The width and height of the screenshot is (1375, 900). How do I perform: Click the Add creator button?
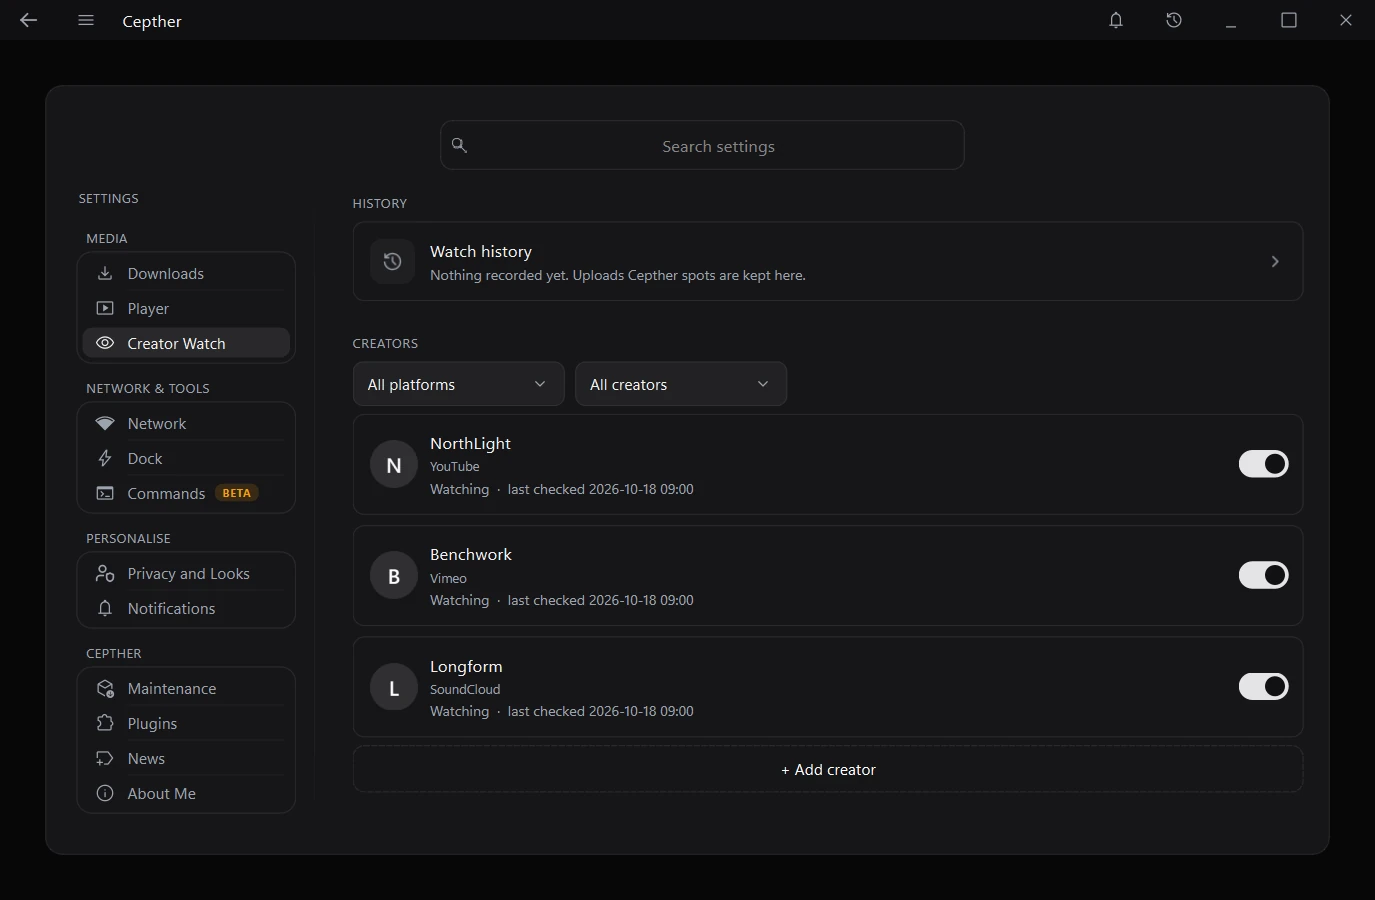click(828, 769)
